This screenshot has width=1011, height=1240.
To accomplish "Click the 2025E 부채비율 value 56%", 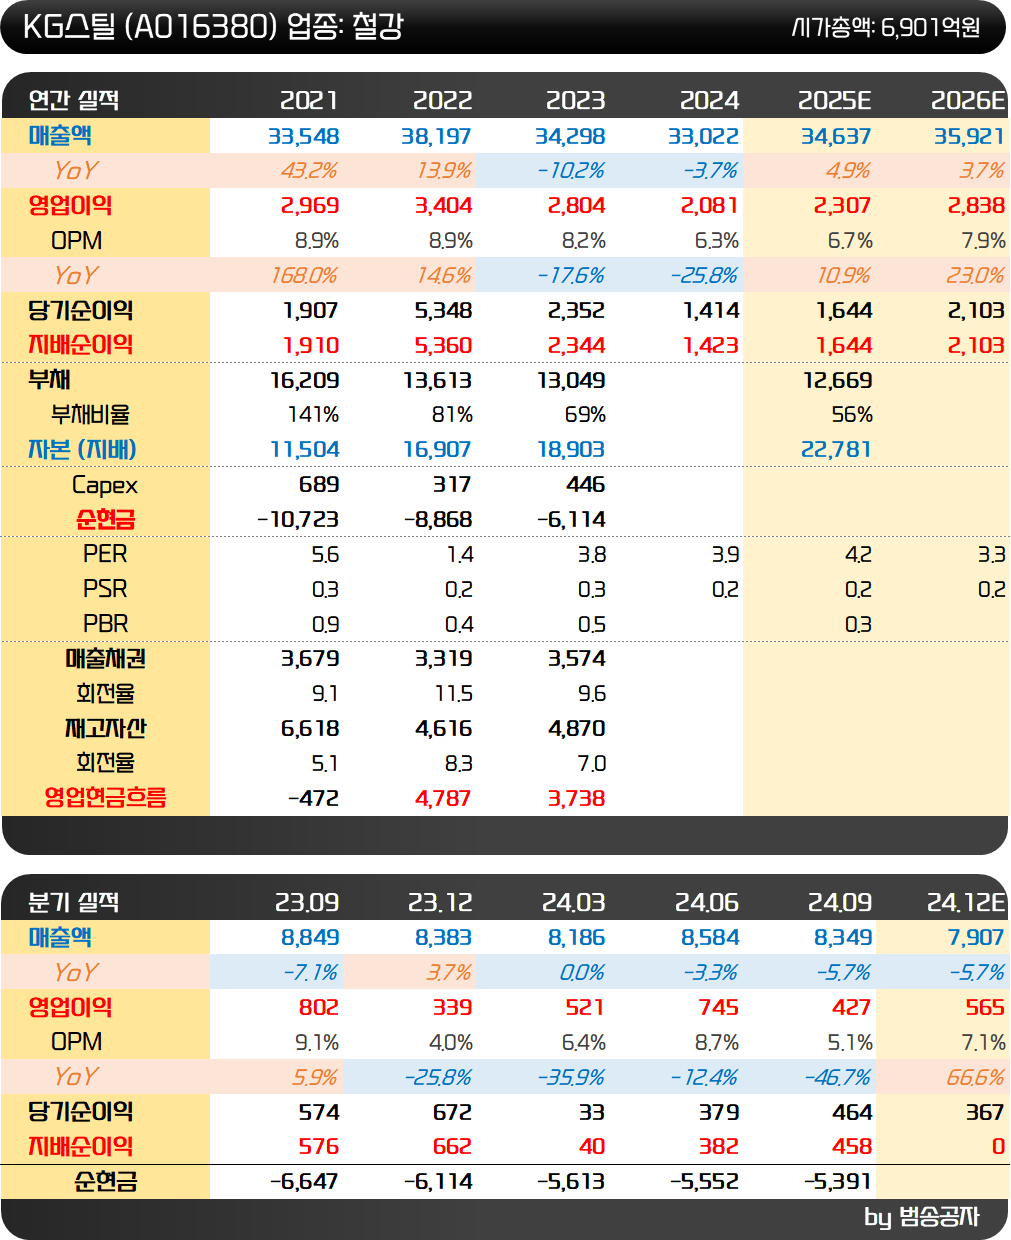I will coord(852,415).
